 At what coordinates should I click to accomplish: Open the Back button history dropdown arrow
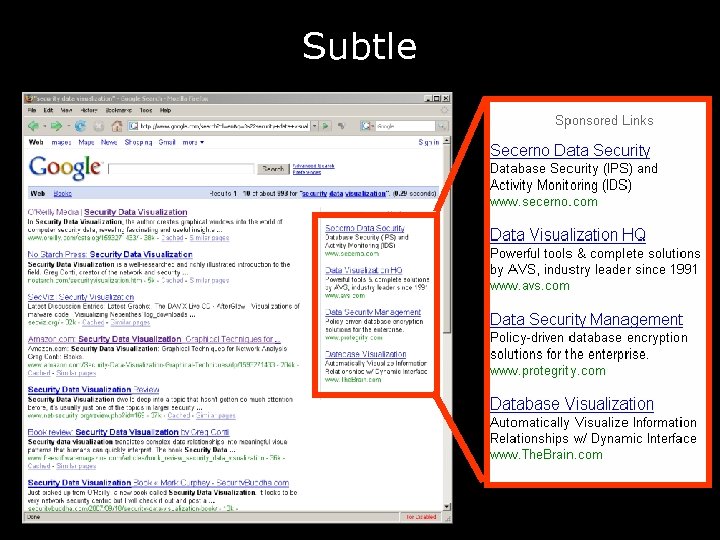tap(45, 126)
